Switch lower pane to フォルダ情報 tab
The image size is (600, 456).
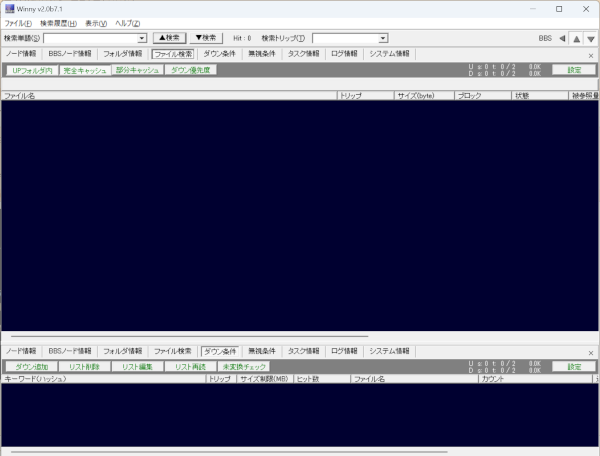(x=123, y=351)
